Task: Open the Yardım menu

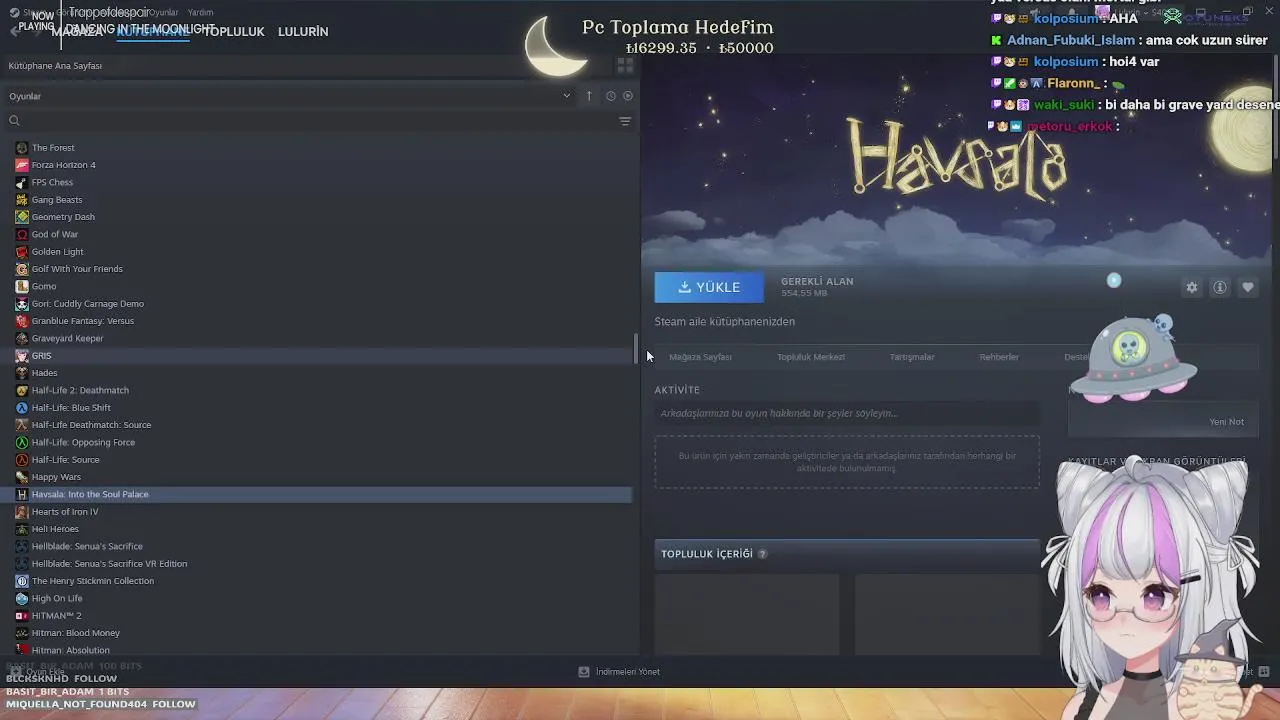Action: (201, 13)
